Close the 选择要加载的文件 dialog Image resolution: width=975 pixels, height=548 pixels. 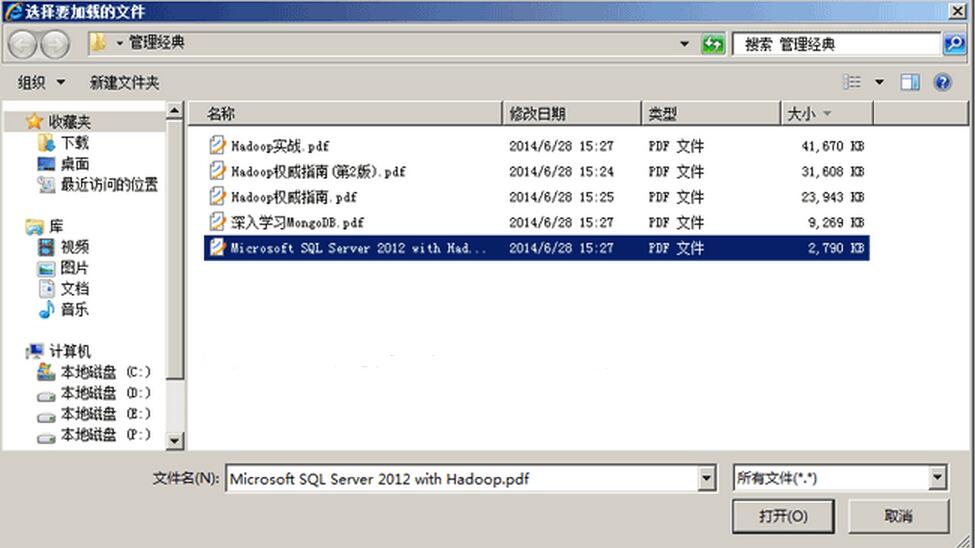958,11
